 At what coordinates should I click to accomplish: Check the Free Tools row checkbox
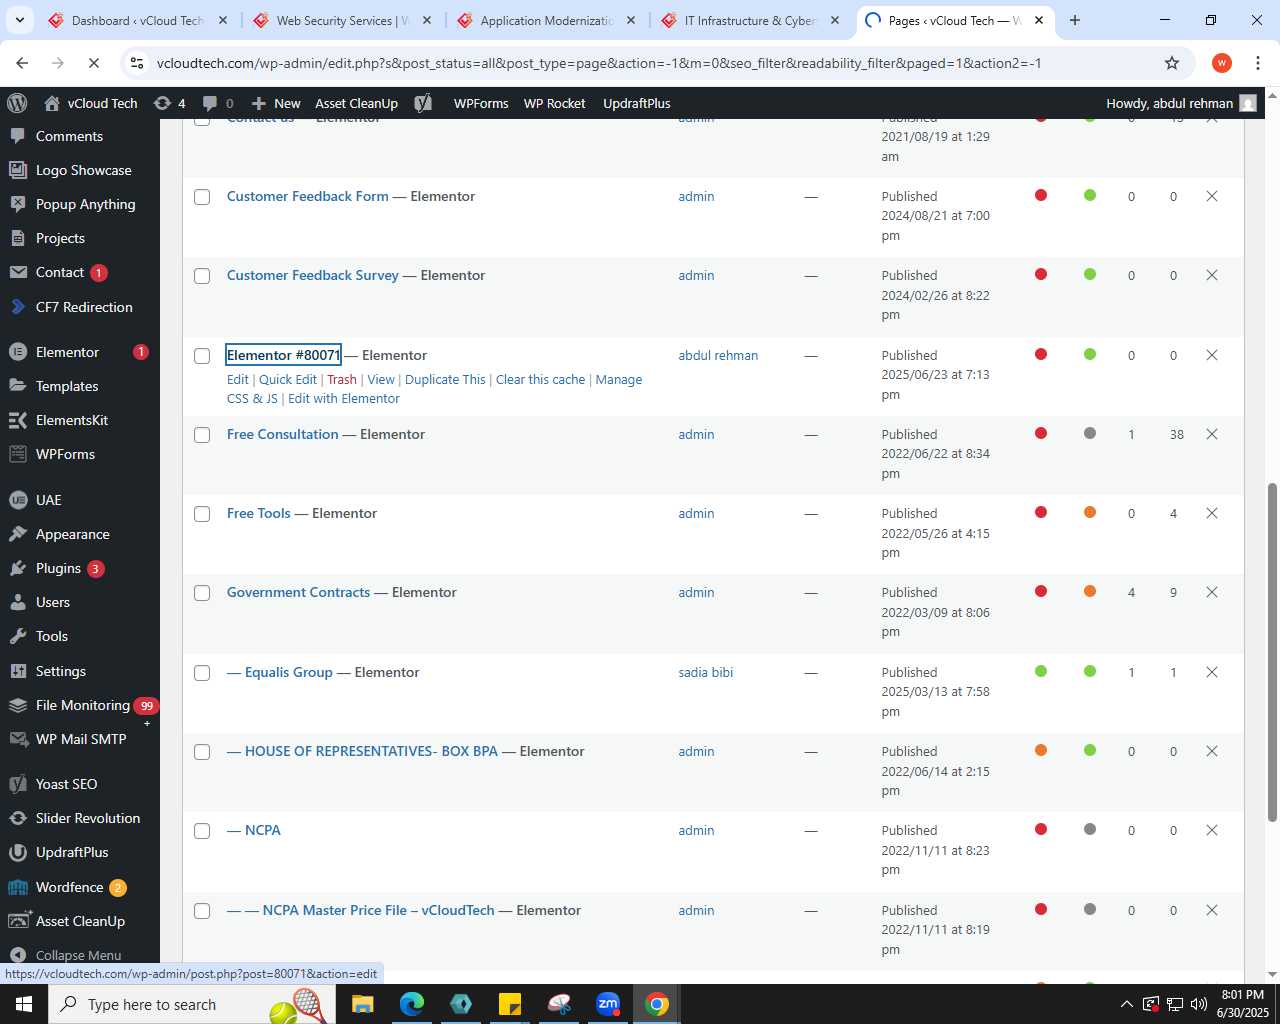coord(202,514)
